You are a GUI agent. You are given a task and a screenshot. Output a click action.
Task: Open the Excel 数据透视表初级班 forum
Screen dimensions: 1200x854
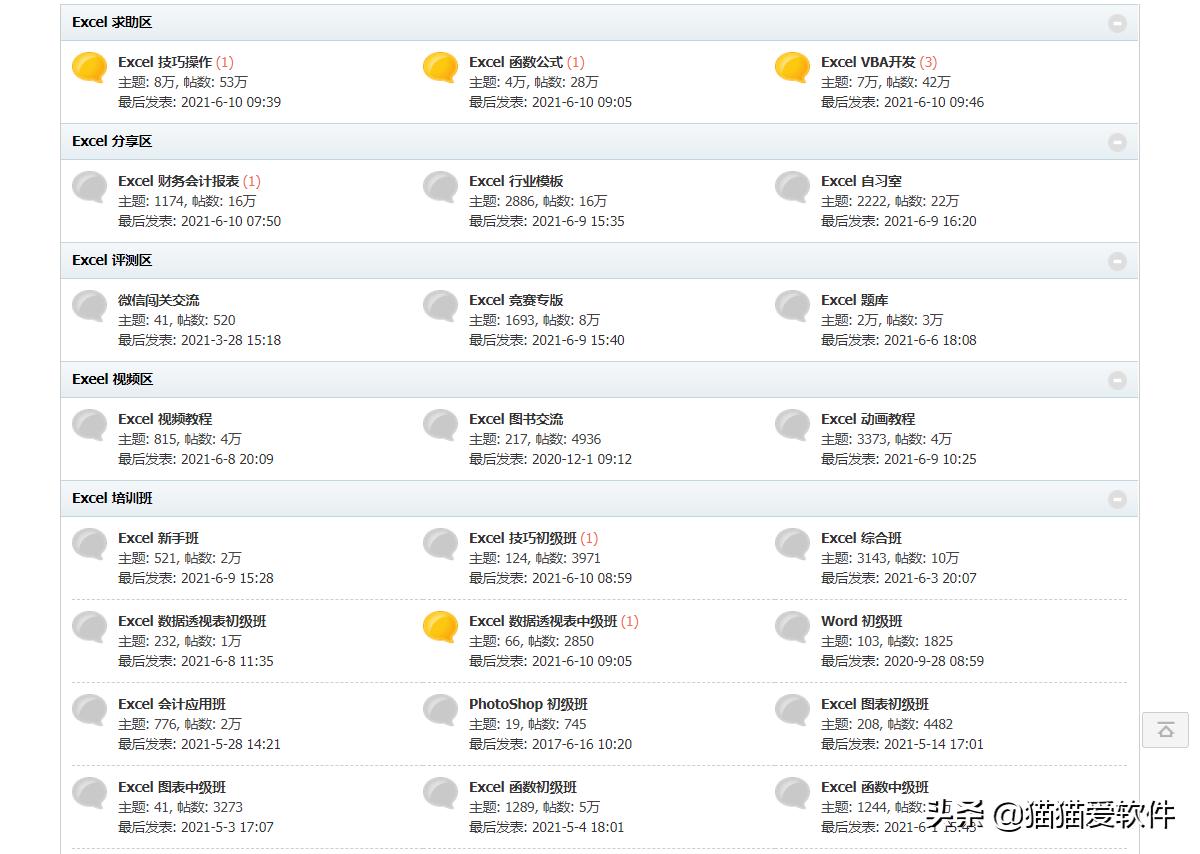click(192, 621)
